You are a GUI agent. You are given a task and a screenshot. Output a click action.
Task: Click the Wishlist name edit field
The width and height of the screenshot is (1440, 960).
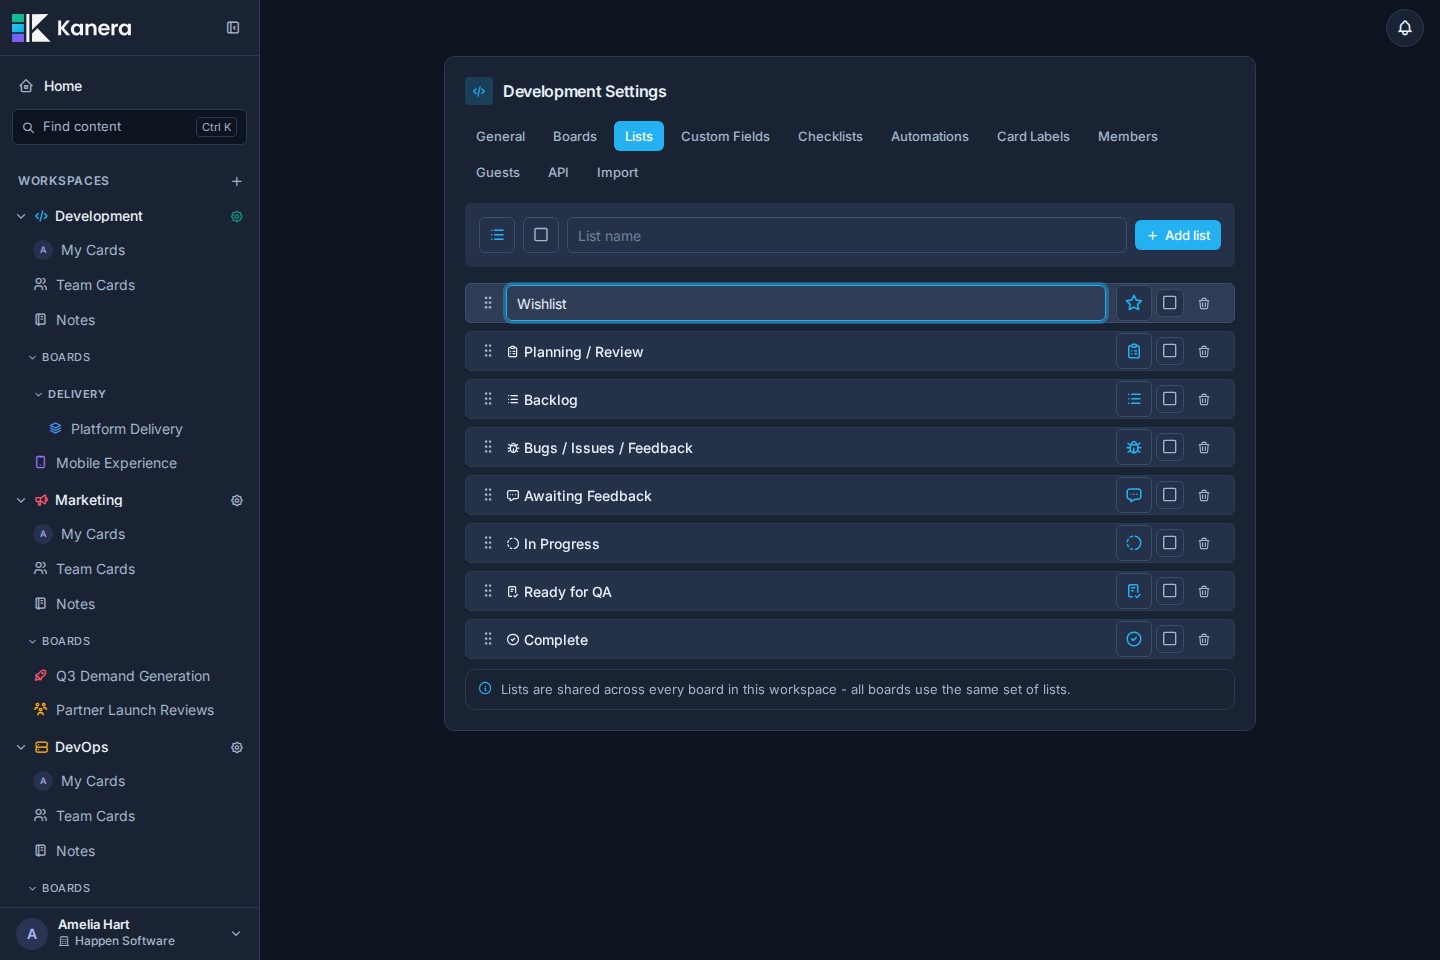point(805,303)
